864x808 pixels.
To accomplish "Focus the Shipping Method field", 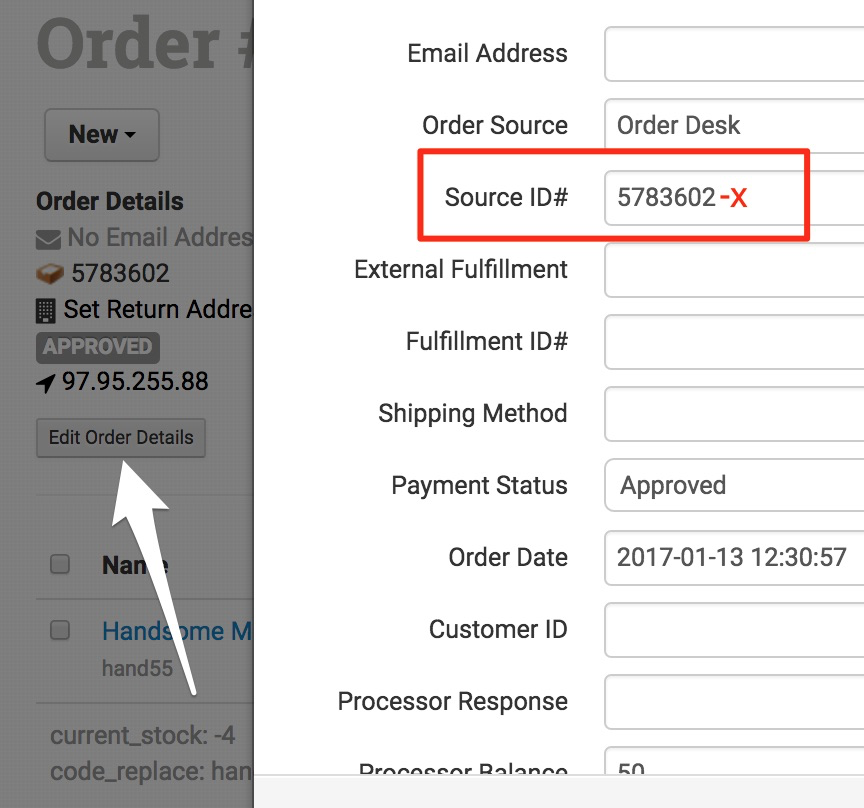I will [735, 414].
